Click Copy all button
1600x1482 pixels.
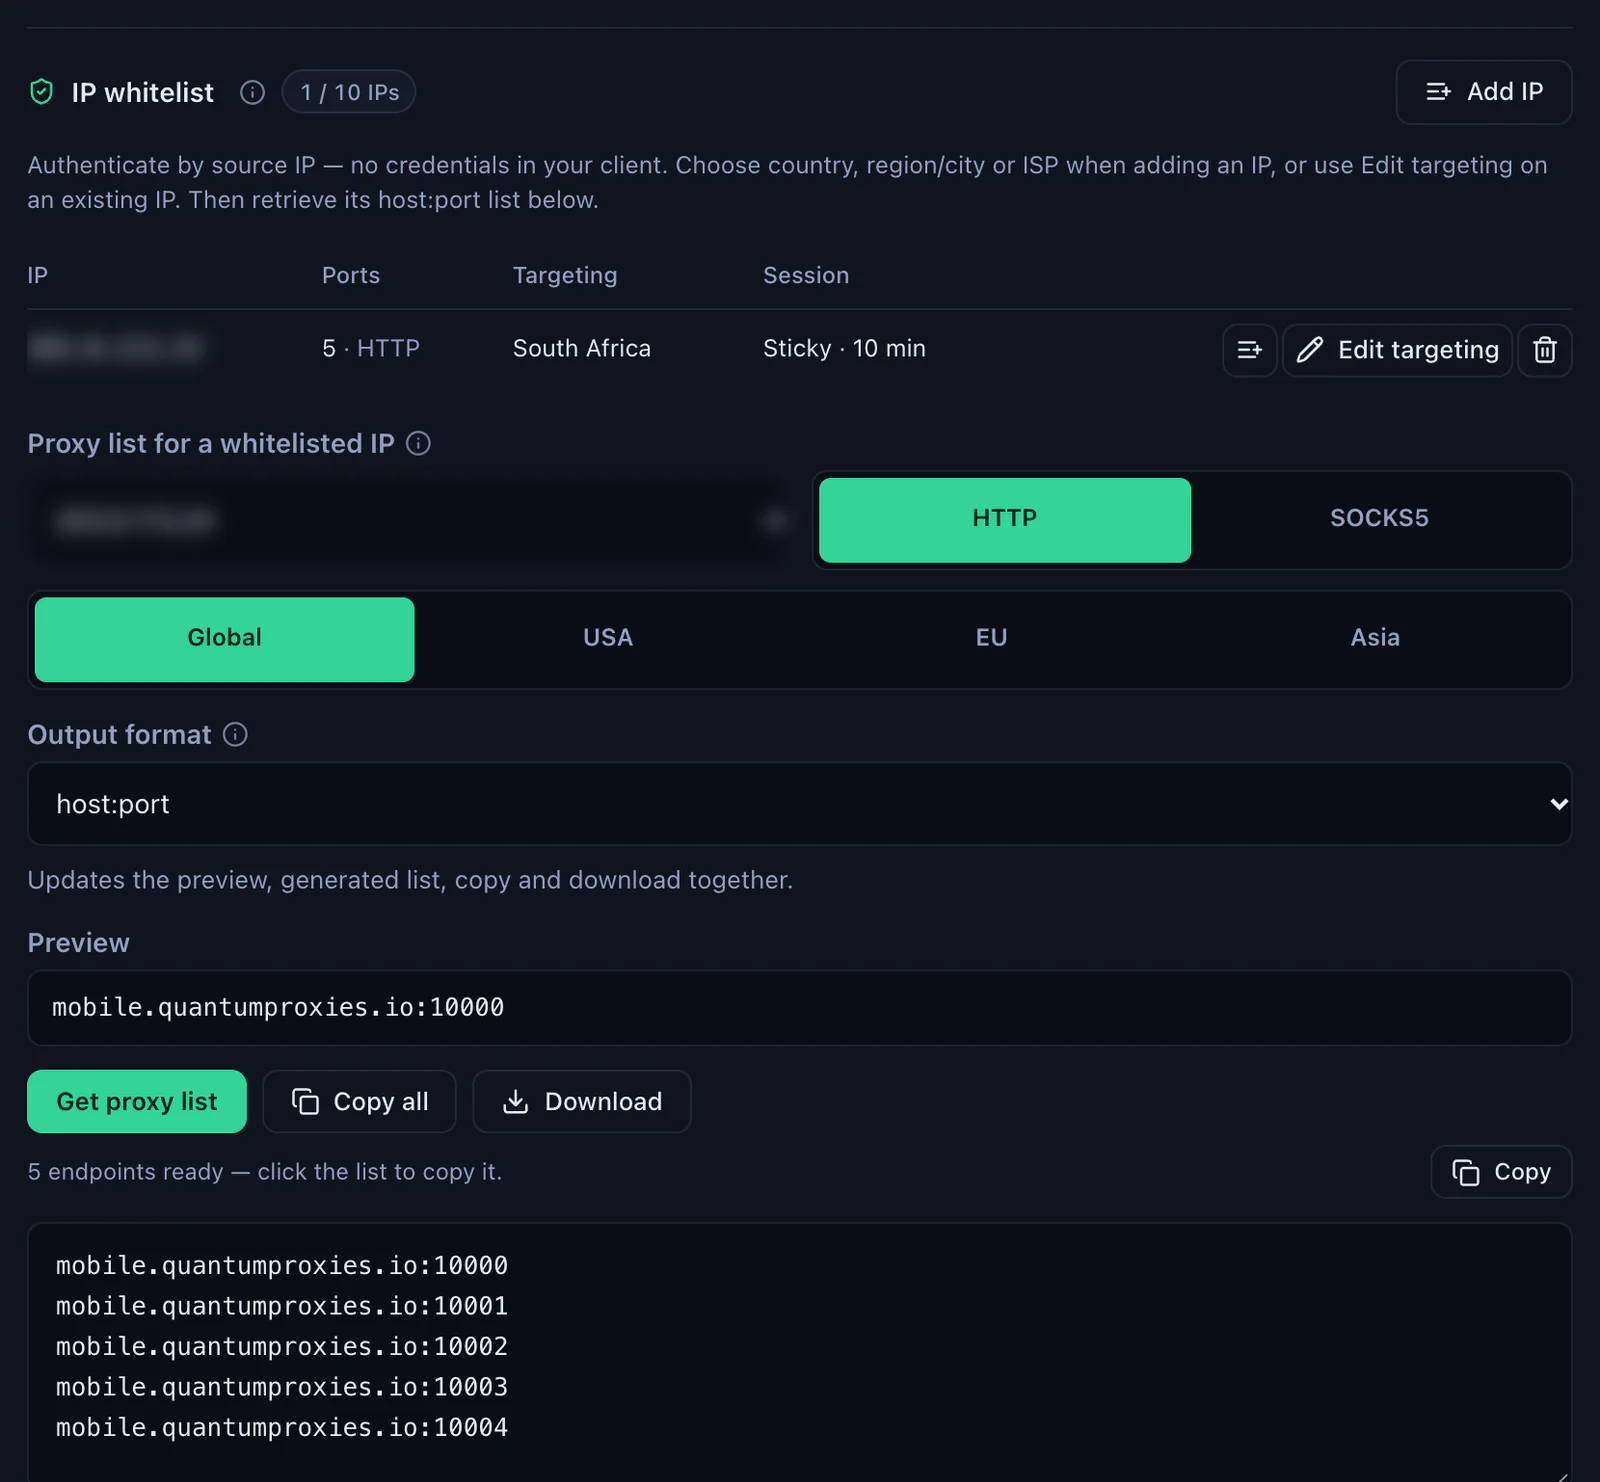(359, 1101)
